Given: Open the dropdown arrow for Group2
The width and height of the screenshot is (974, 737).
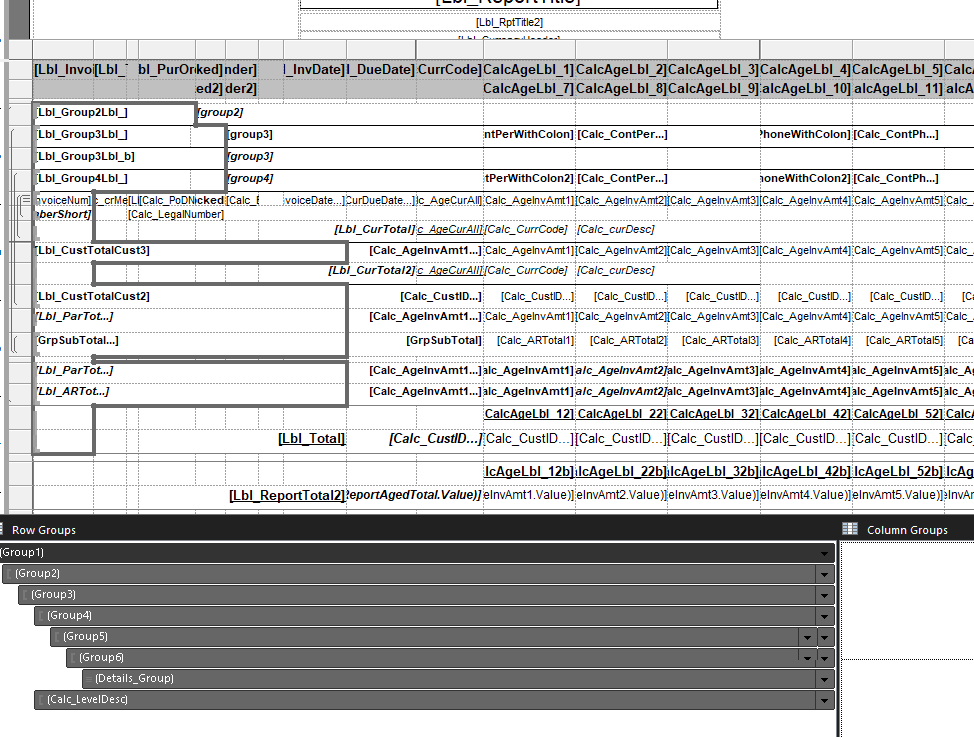Looking at the screenshot, I should pyautogui.click(x=824, y=574).
